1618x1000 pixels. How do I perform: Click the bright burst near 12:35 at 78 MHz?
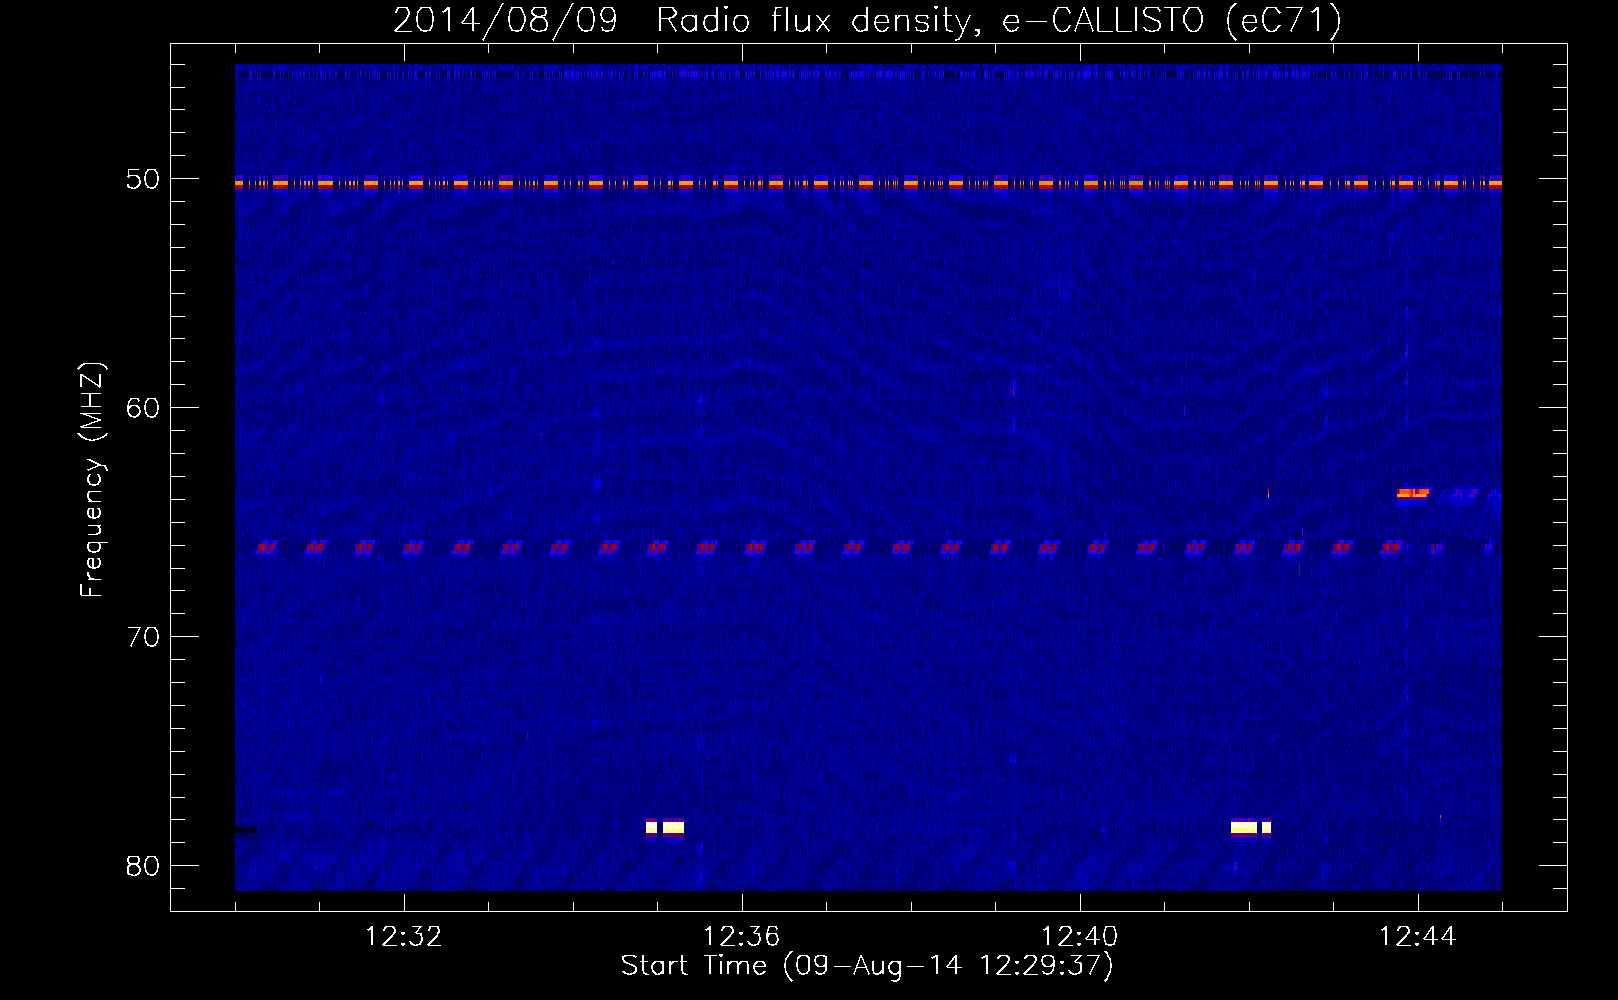(665, 827)
